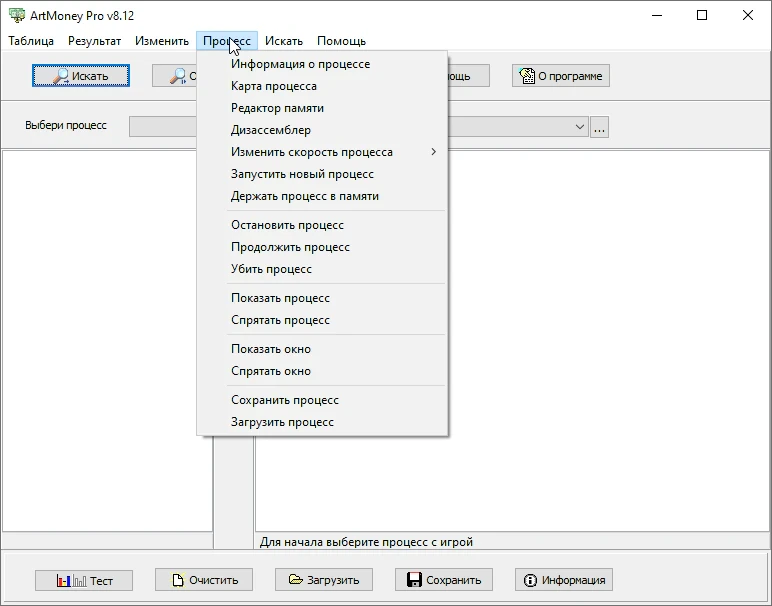Click the empty results list pane on the left

pos(100,341)
